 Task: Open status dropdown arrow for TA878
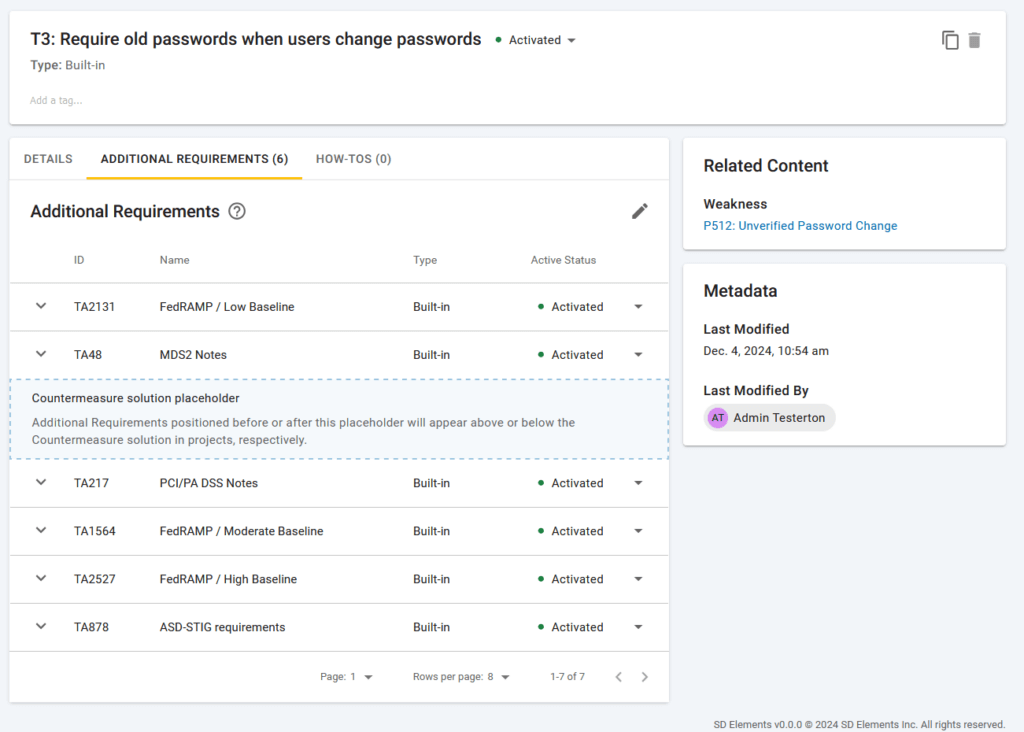point(639,627)
